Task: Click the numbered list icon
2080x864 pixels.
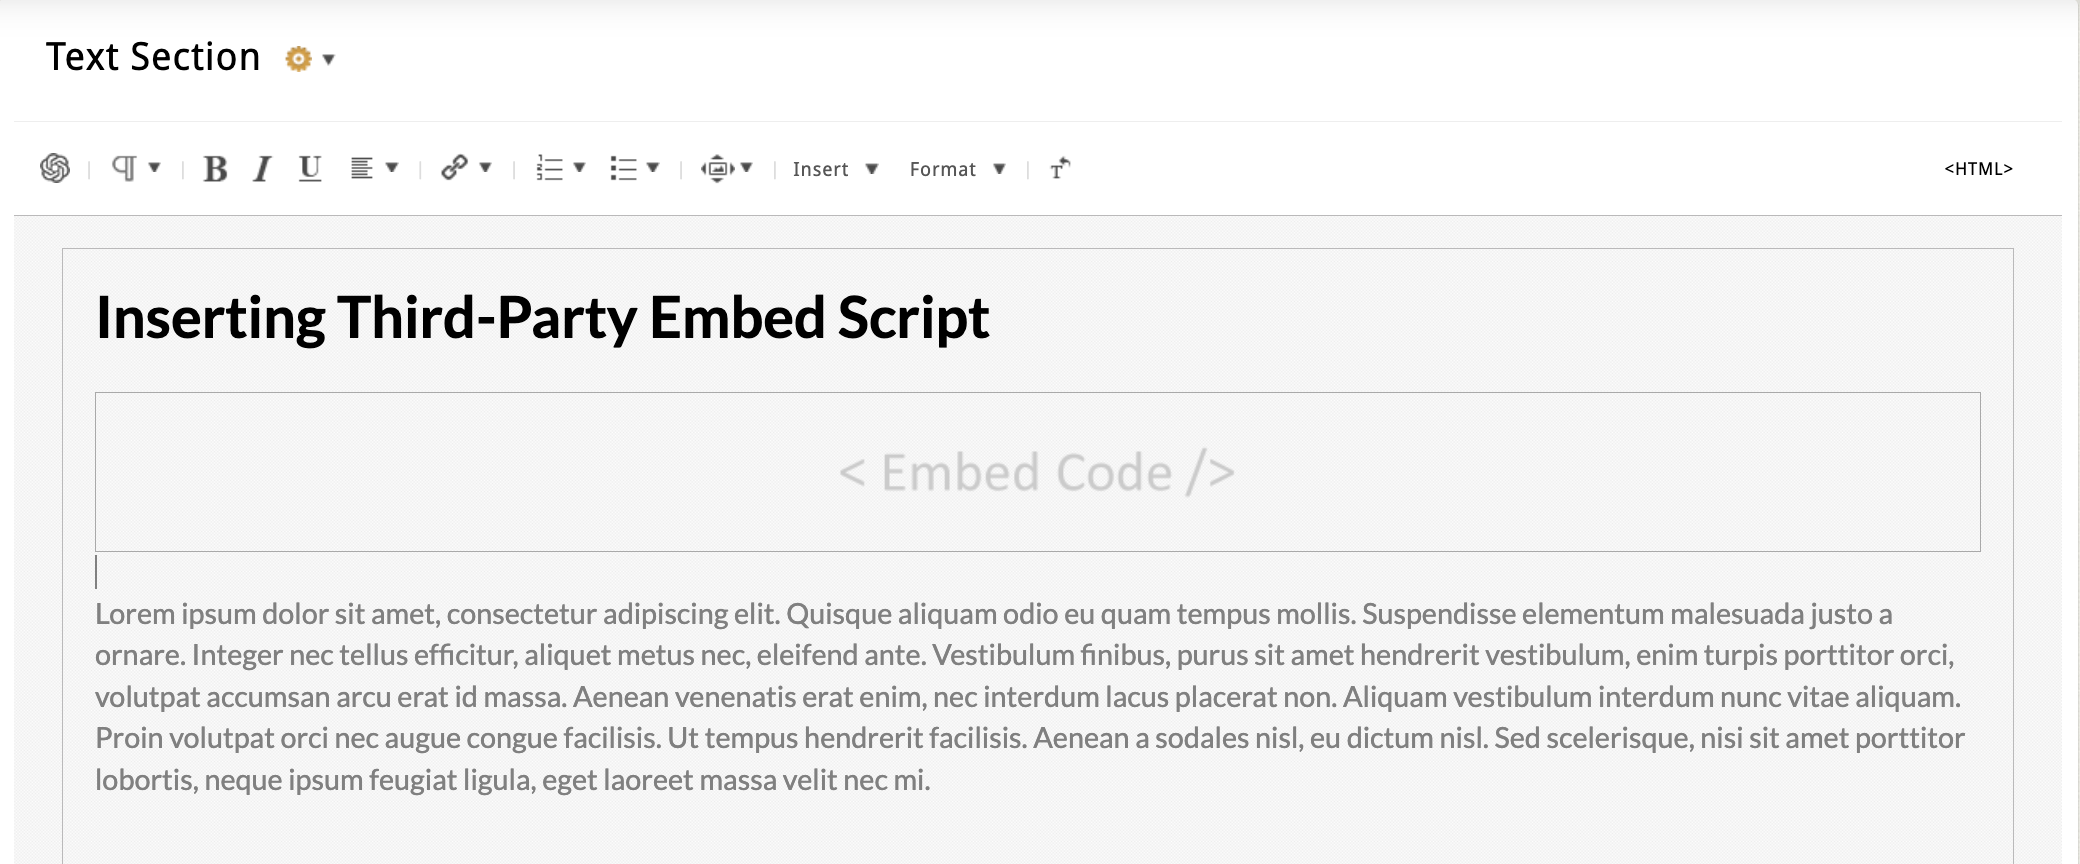Action: [549, 168]
